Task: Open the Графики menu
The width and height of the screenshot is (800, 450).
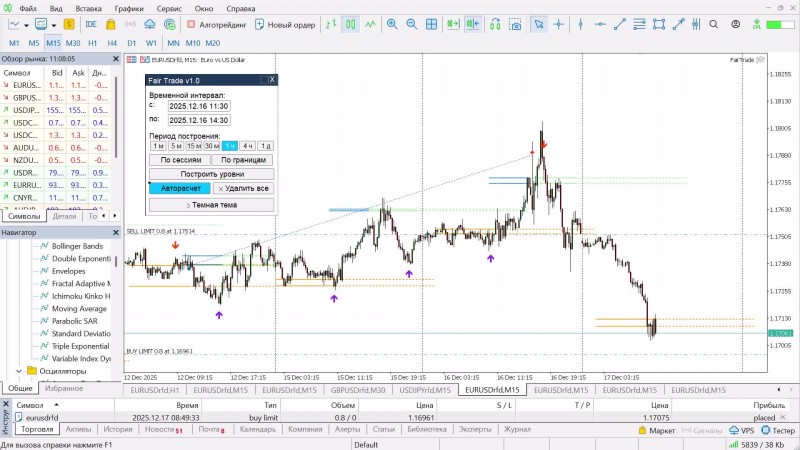Action: tap(129, 8)
